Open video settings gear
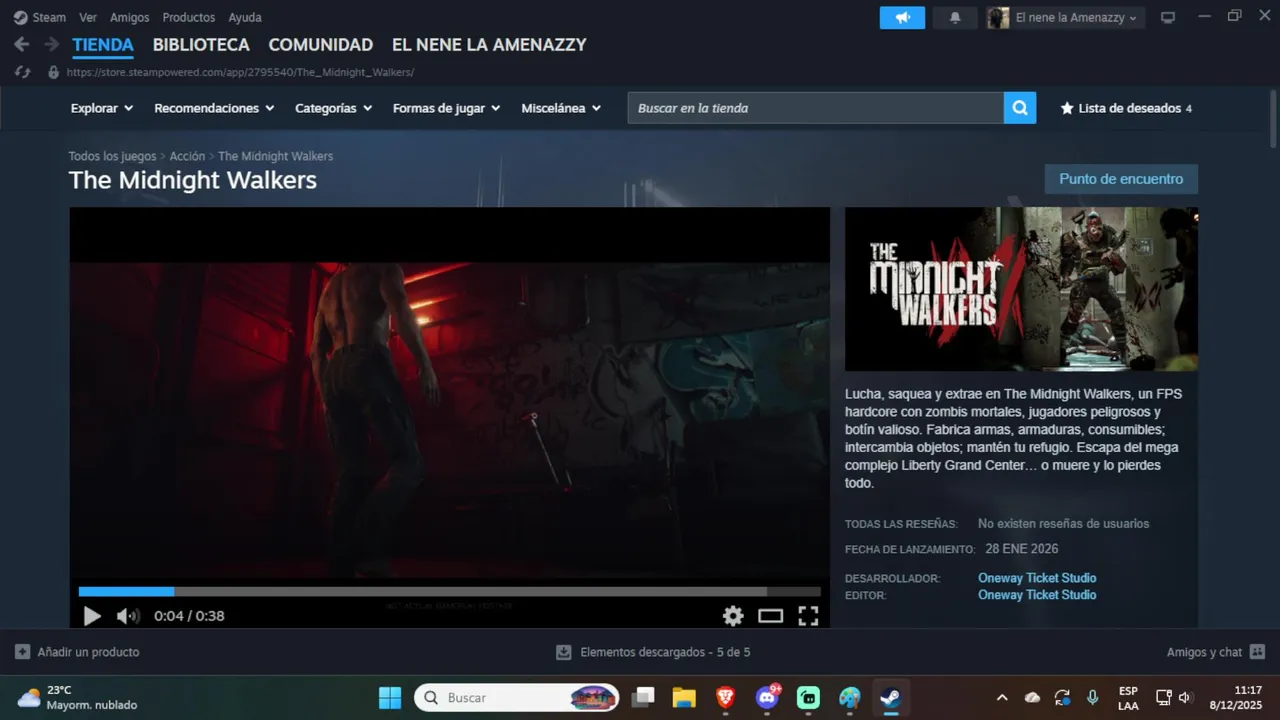This screenshot has height=720, width=1280. coord(733,616)
